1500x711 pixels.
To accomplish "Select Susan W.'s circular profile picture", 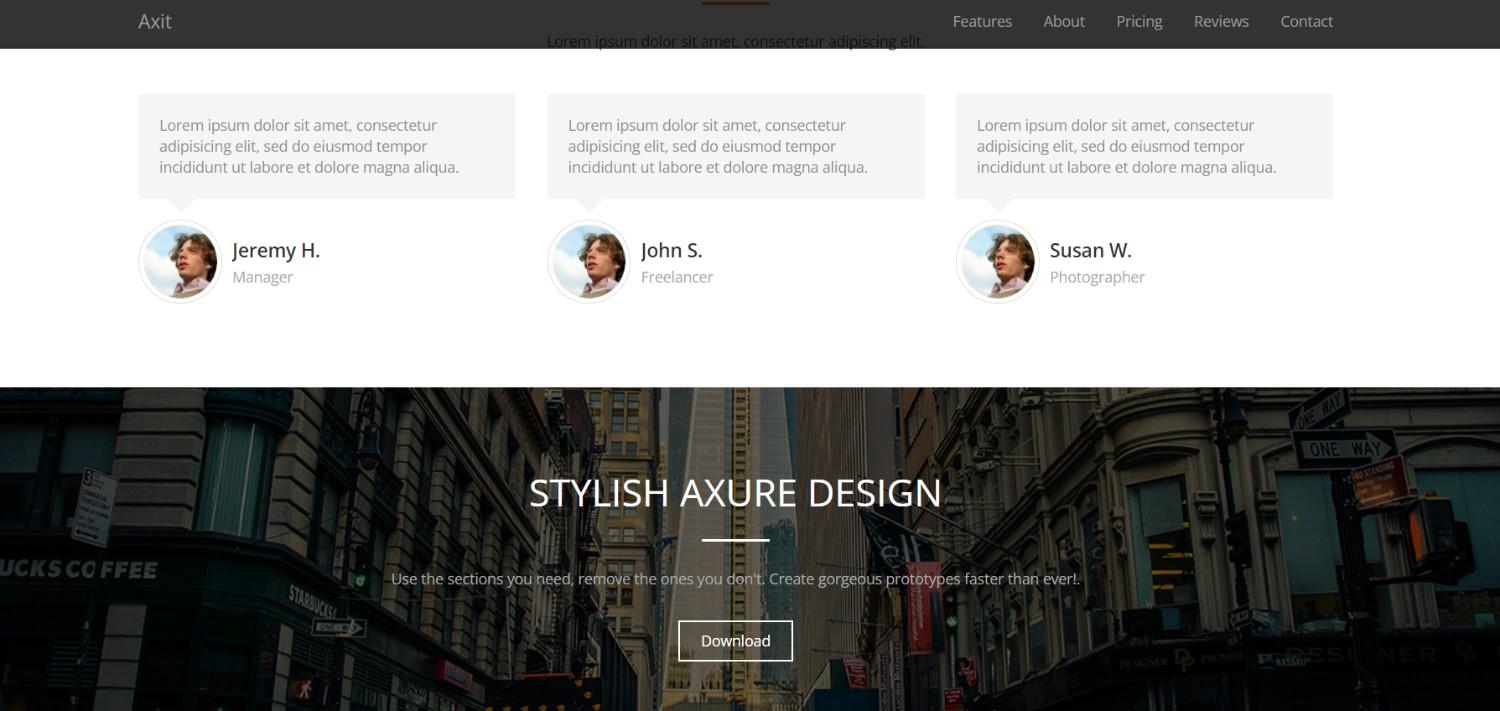I will 997,262.
